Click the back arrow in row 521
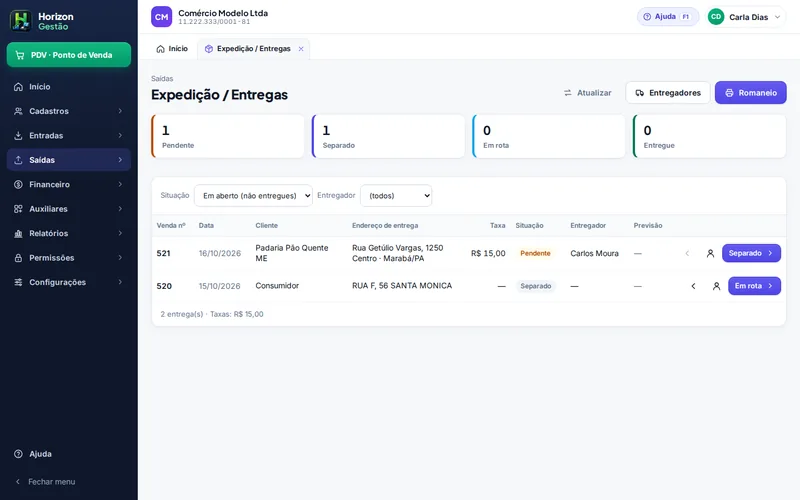This screenshot has width=800, height=500. pyautogui.click(x=687, y=254)
